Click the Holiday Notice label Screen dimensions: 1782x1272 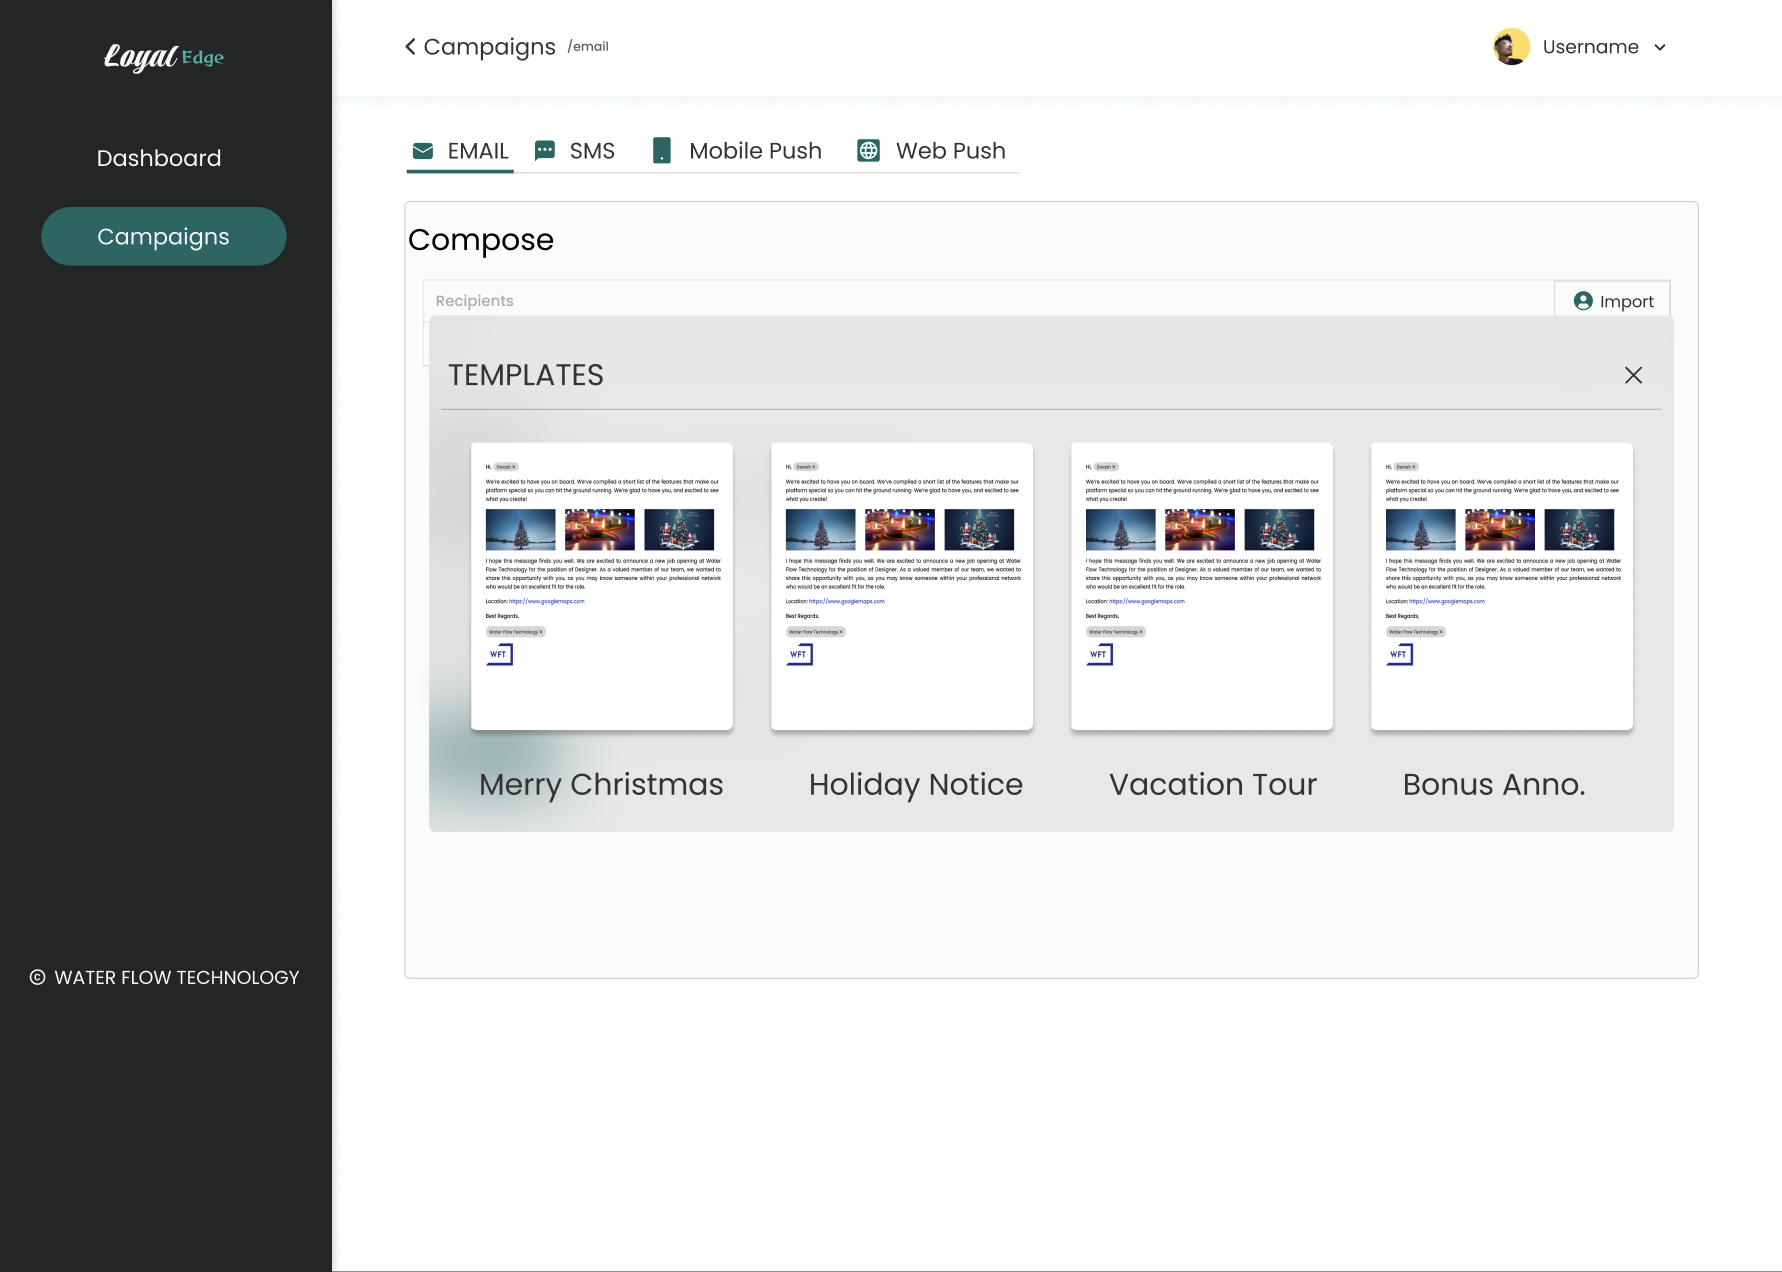[x=916, y=785]
